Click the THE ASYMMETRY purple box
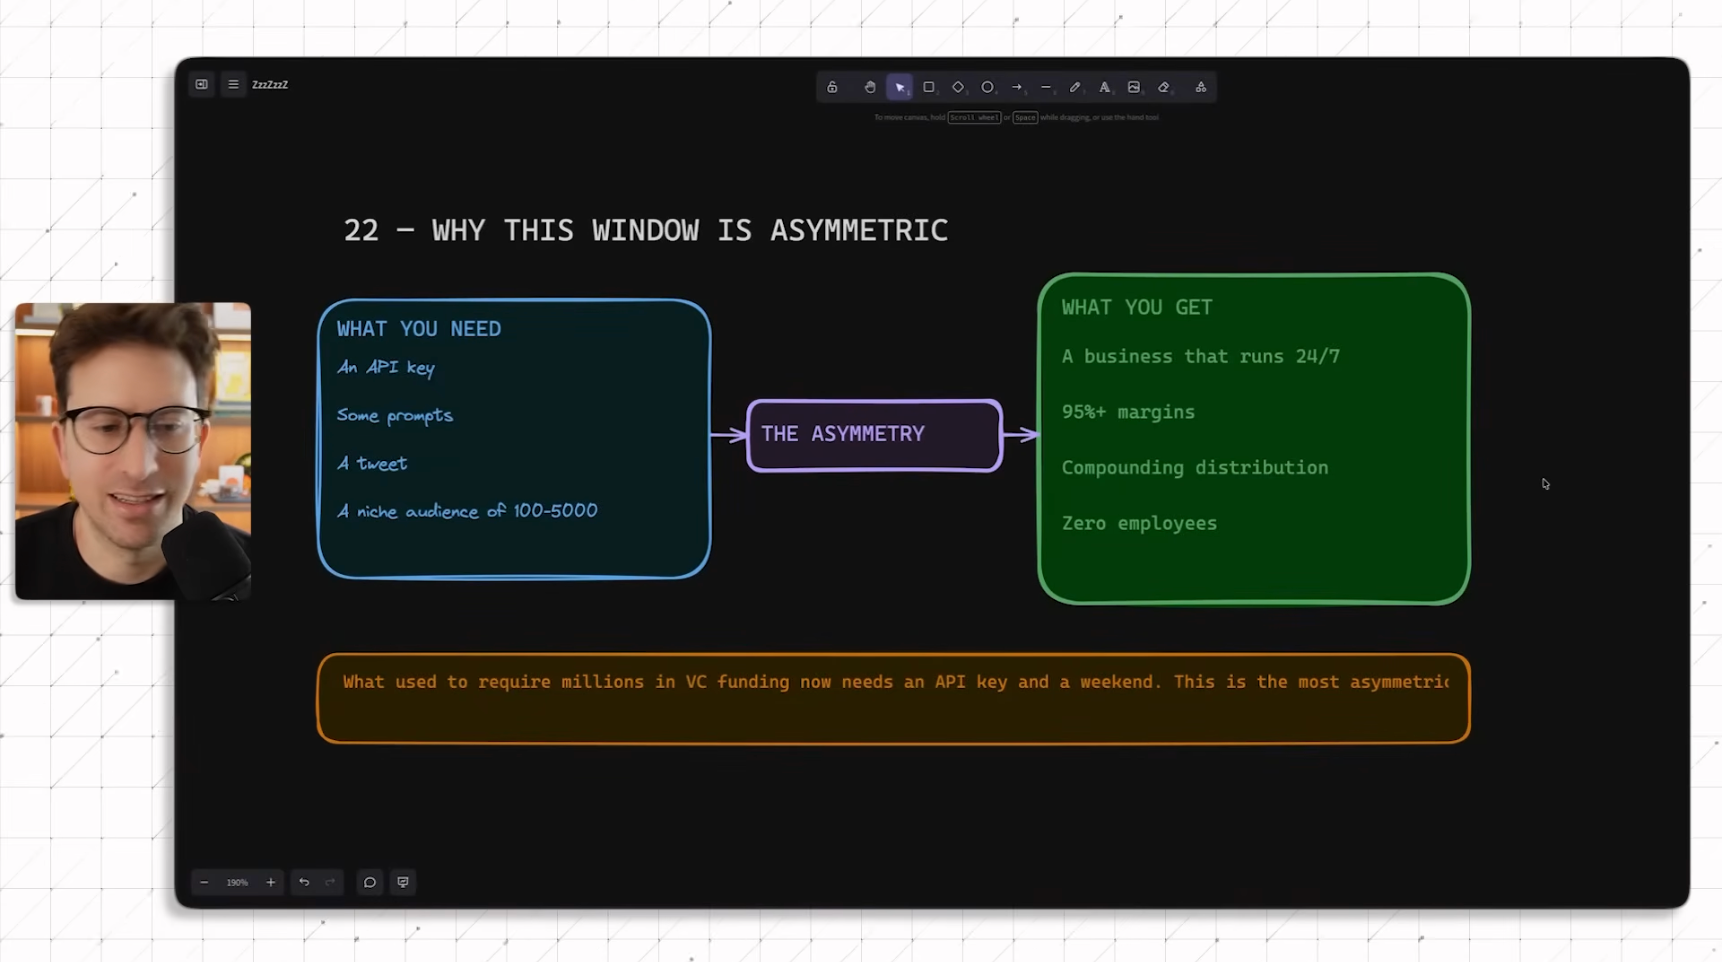 tap(874, 435)
